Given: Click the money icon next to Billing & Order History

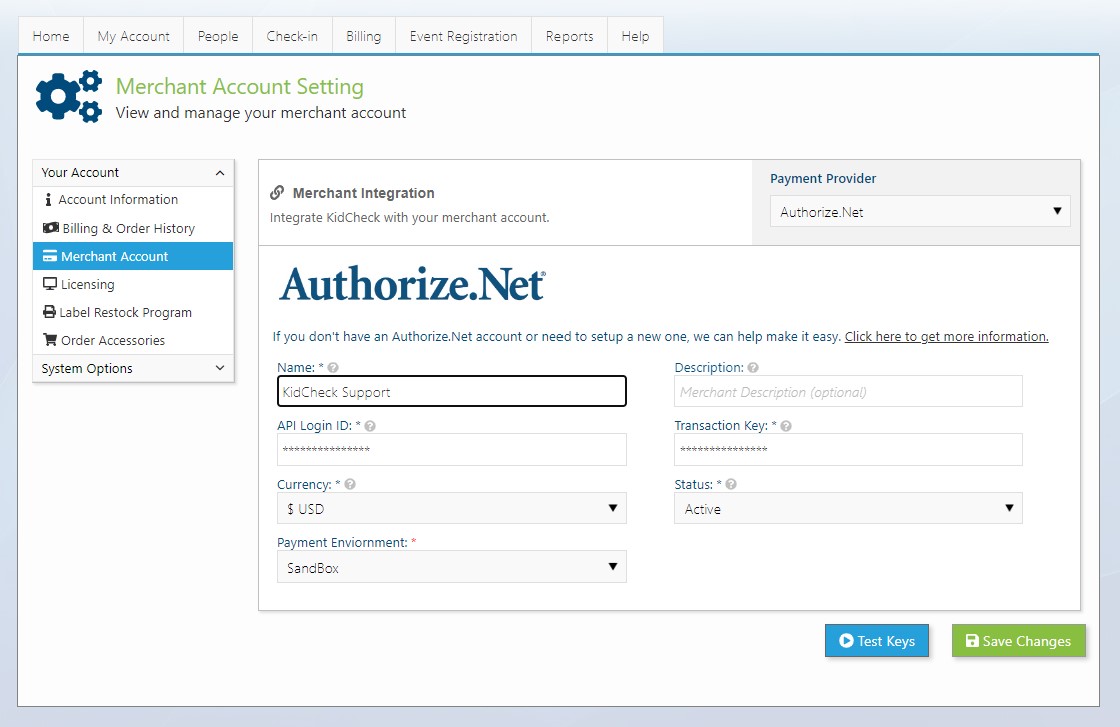Looking at the screenshot, I should (x=51, y=228).
